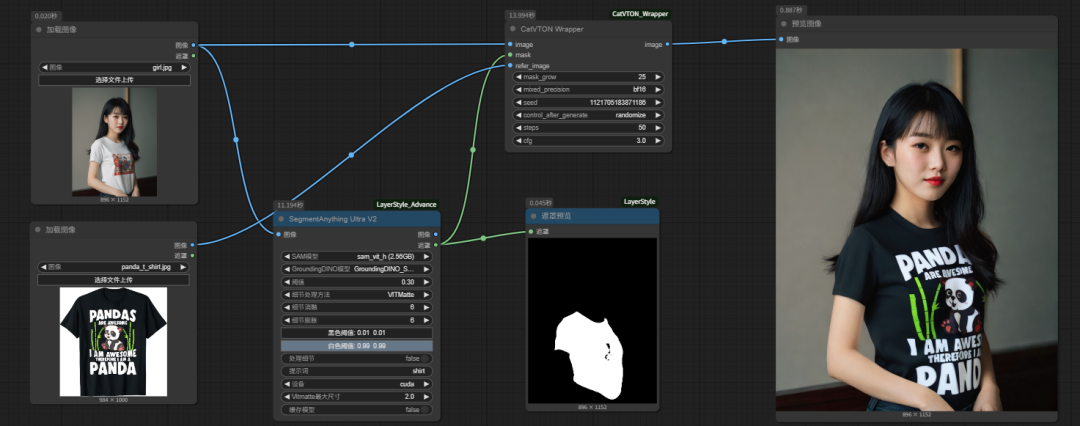
Task: Open the panda_t_shirt.jpg image selector dropdown
Action: tap(114, 267)
